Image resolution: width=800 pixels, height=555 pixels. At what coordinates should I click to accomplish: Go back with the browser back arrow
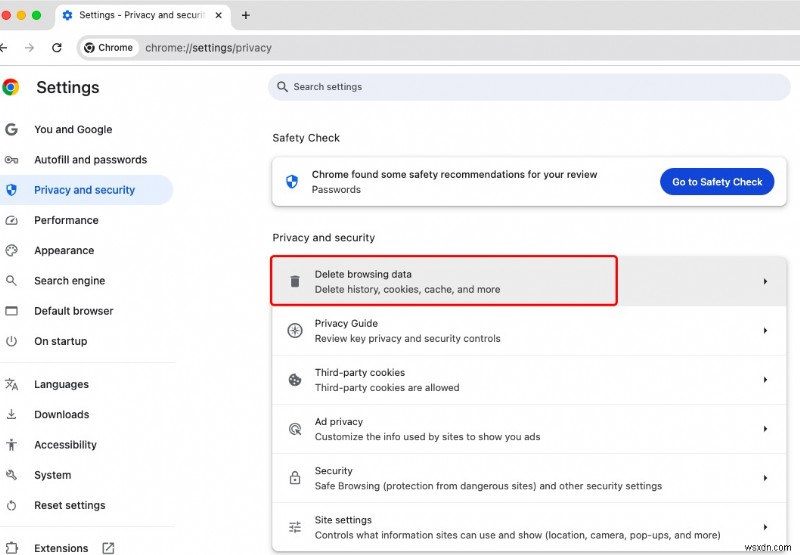click(x=3, y=47)
